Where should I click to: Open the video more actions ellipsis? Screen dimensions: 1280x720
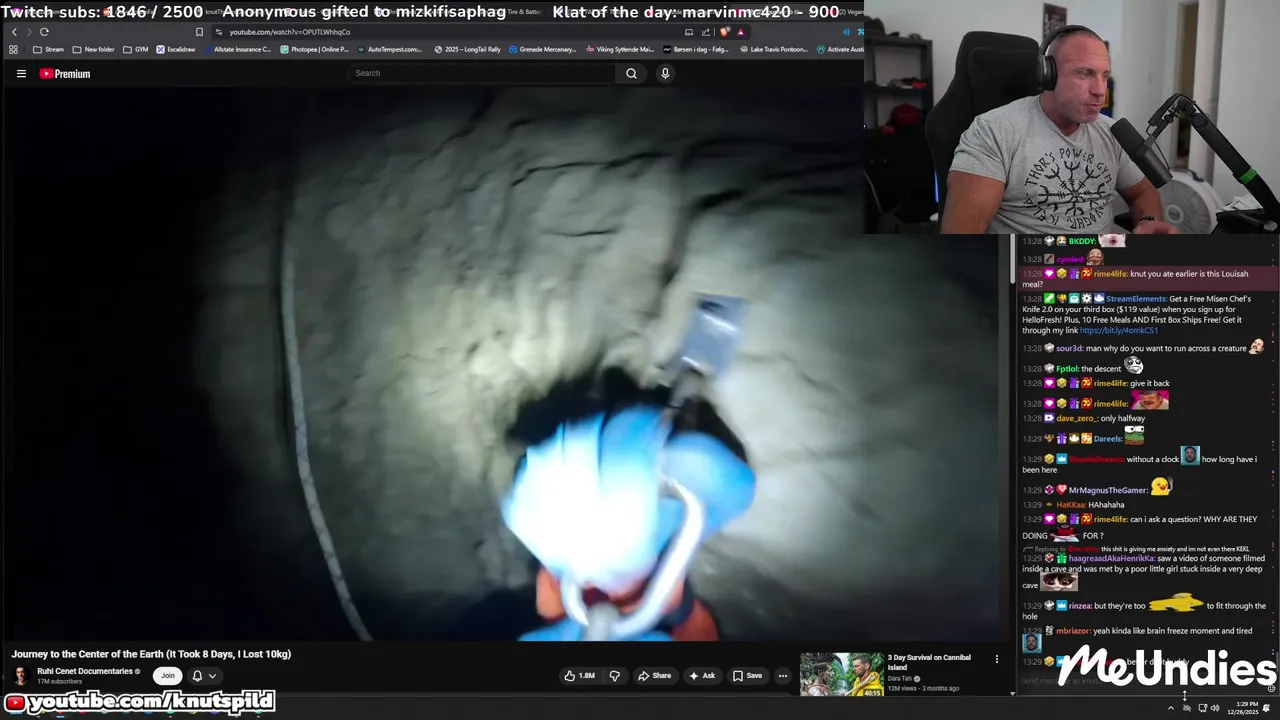[783, 676]
